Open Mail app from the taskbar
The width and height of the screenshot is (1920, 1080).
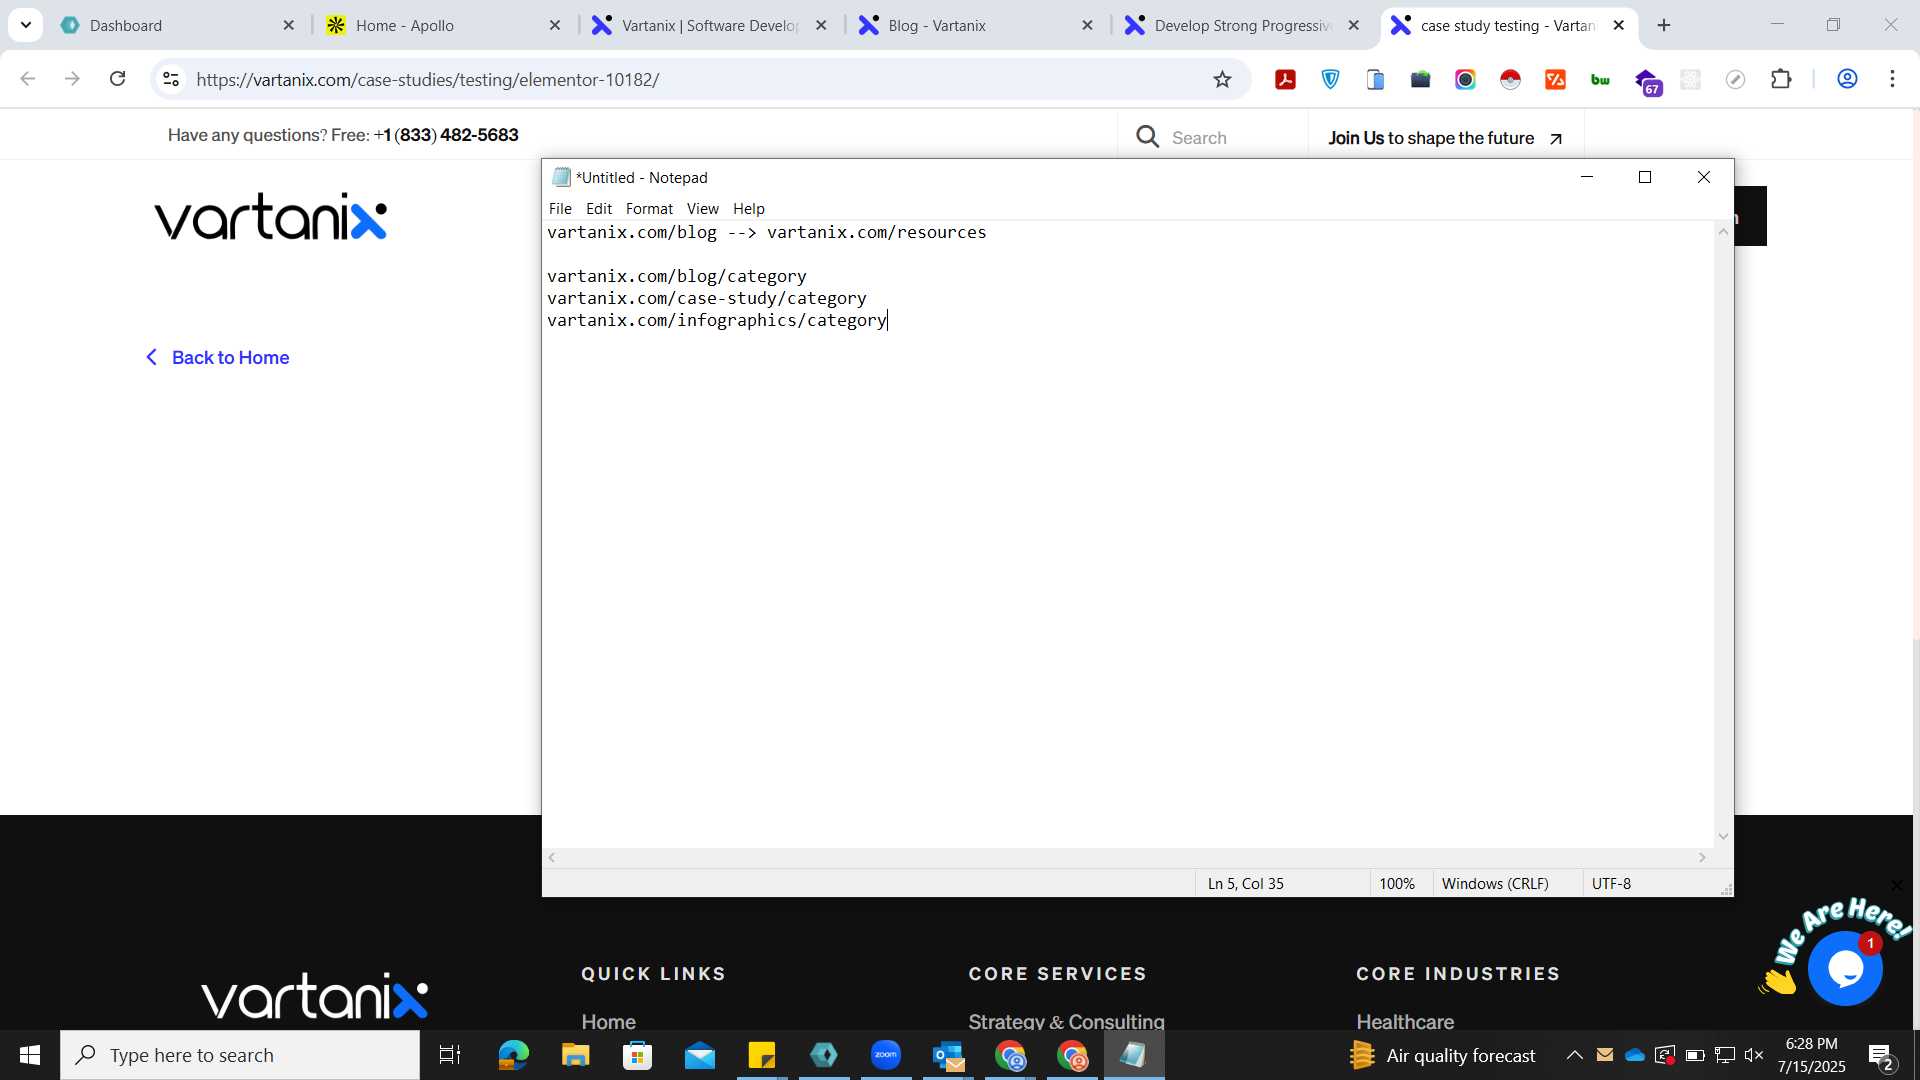coord(700,1055)
